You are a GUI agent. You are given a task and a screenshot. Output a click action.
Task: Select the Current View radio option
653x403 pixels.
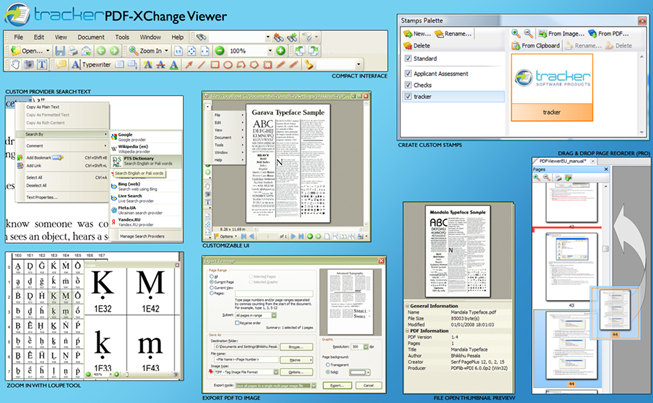pos(212,288)
